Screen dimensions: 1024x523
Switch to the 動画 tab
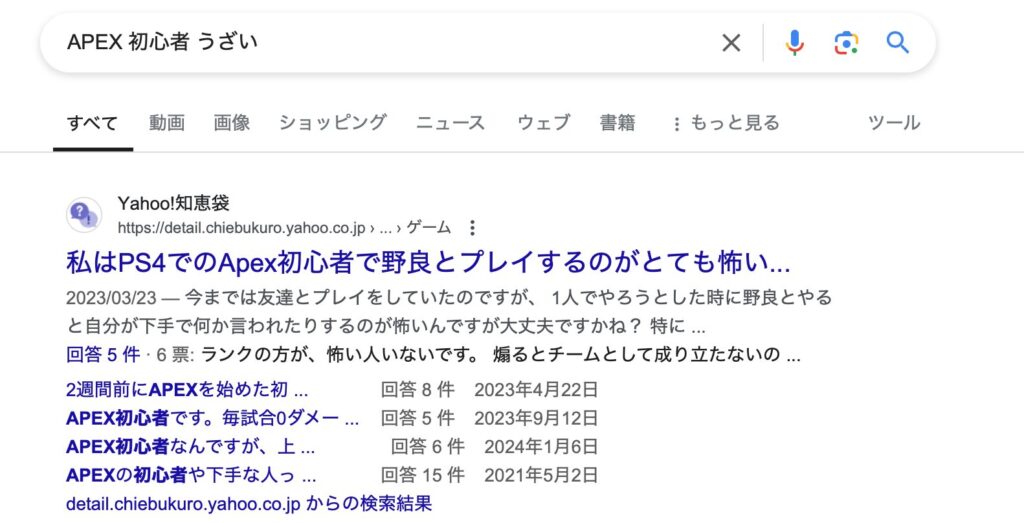tap(167, 123)
